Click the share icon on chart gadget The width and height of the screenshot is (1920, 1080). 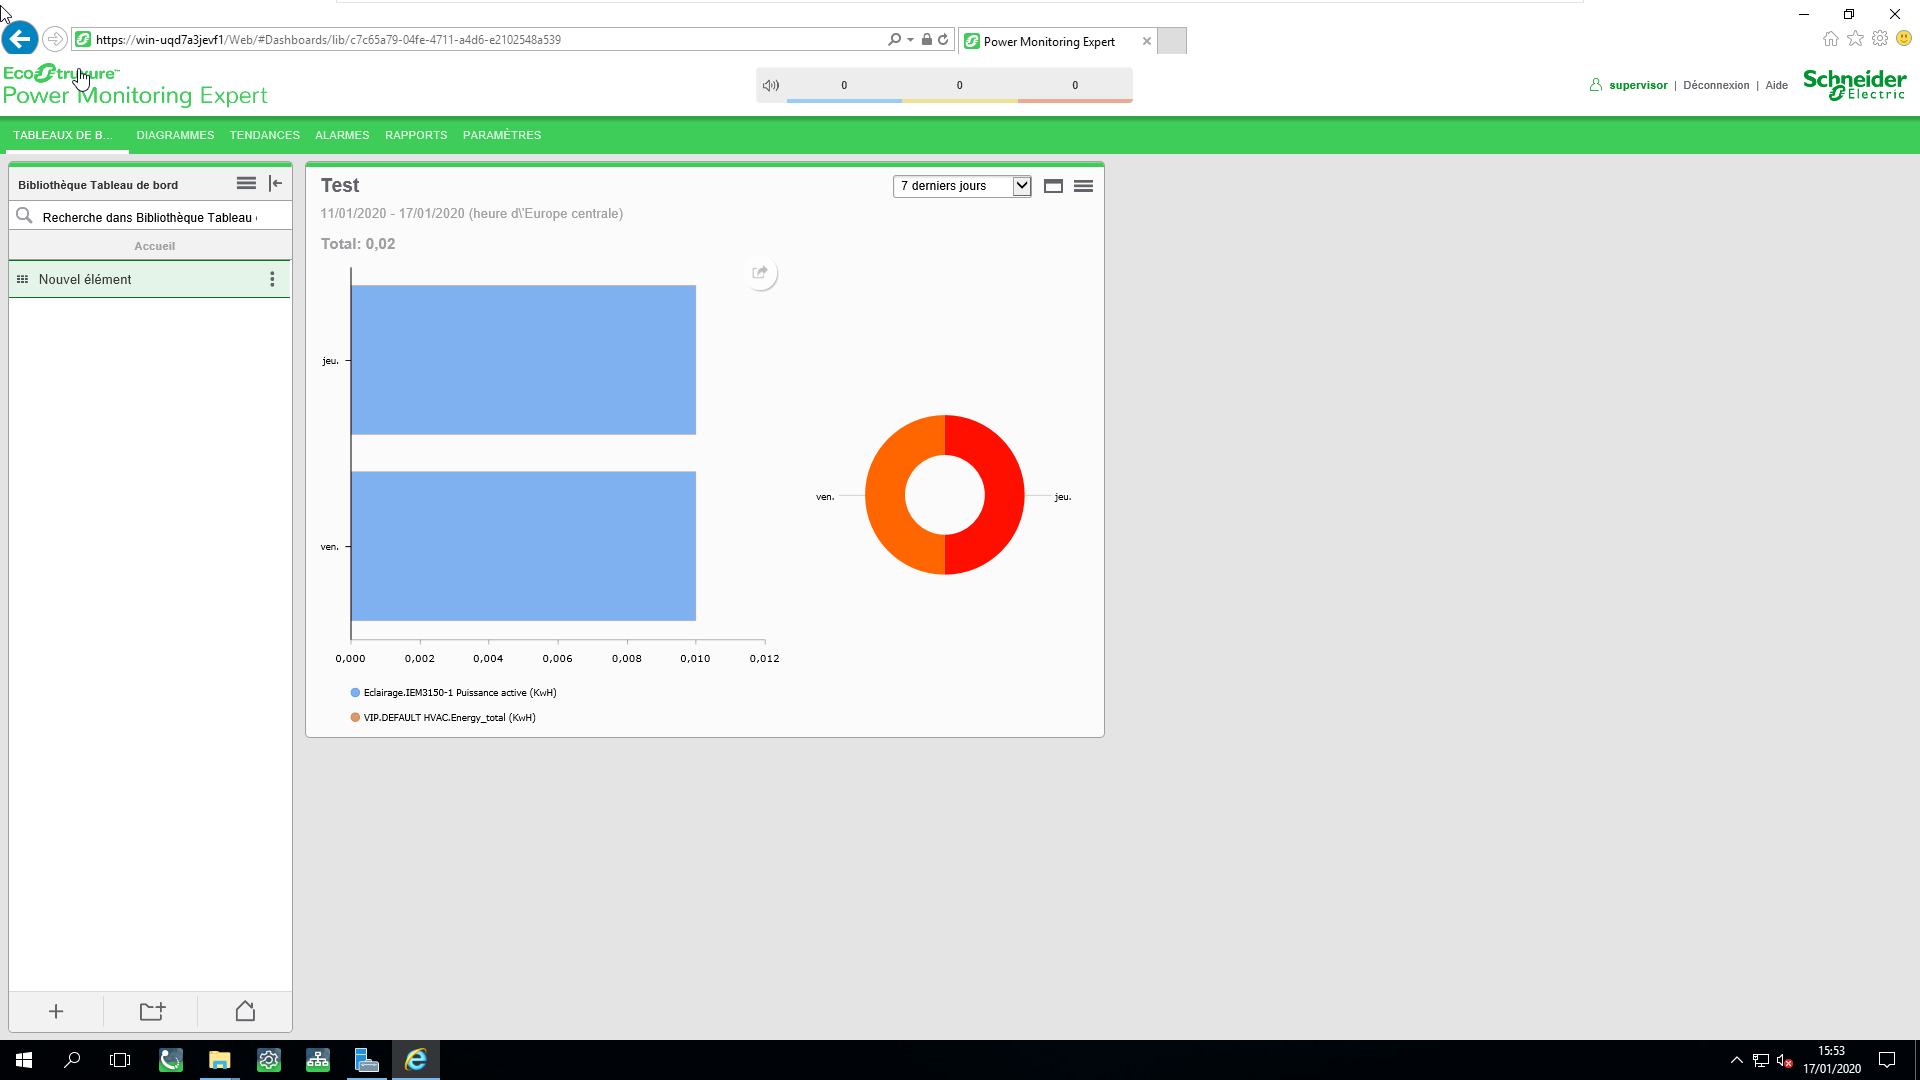point(760,273)
